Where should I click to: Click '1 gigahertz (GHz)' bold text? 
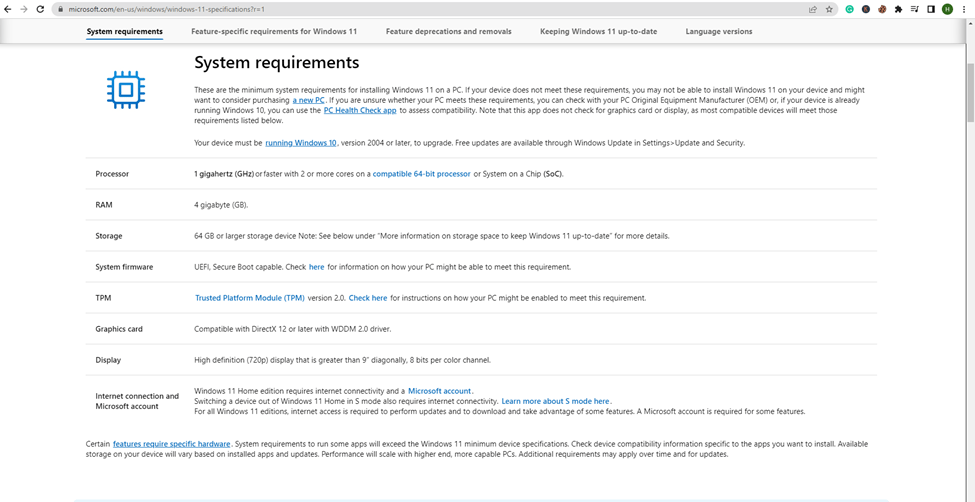click(x=224, y=174)
